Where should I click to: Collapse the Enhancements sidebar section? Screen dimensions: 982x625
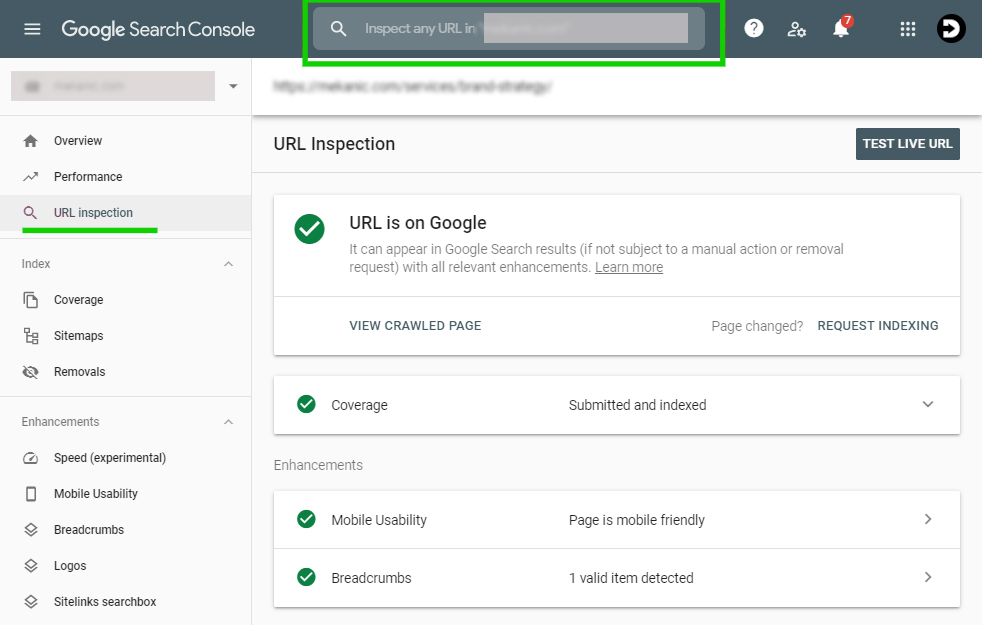(229, 422)
